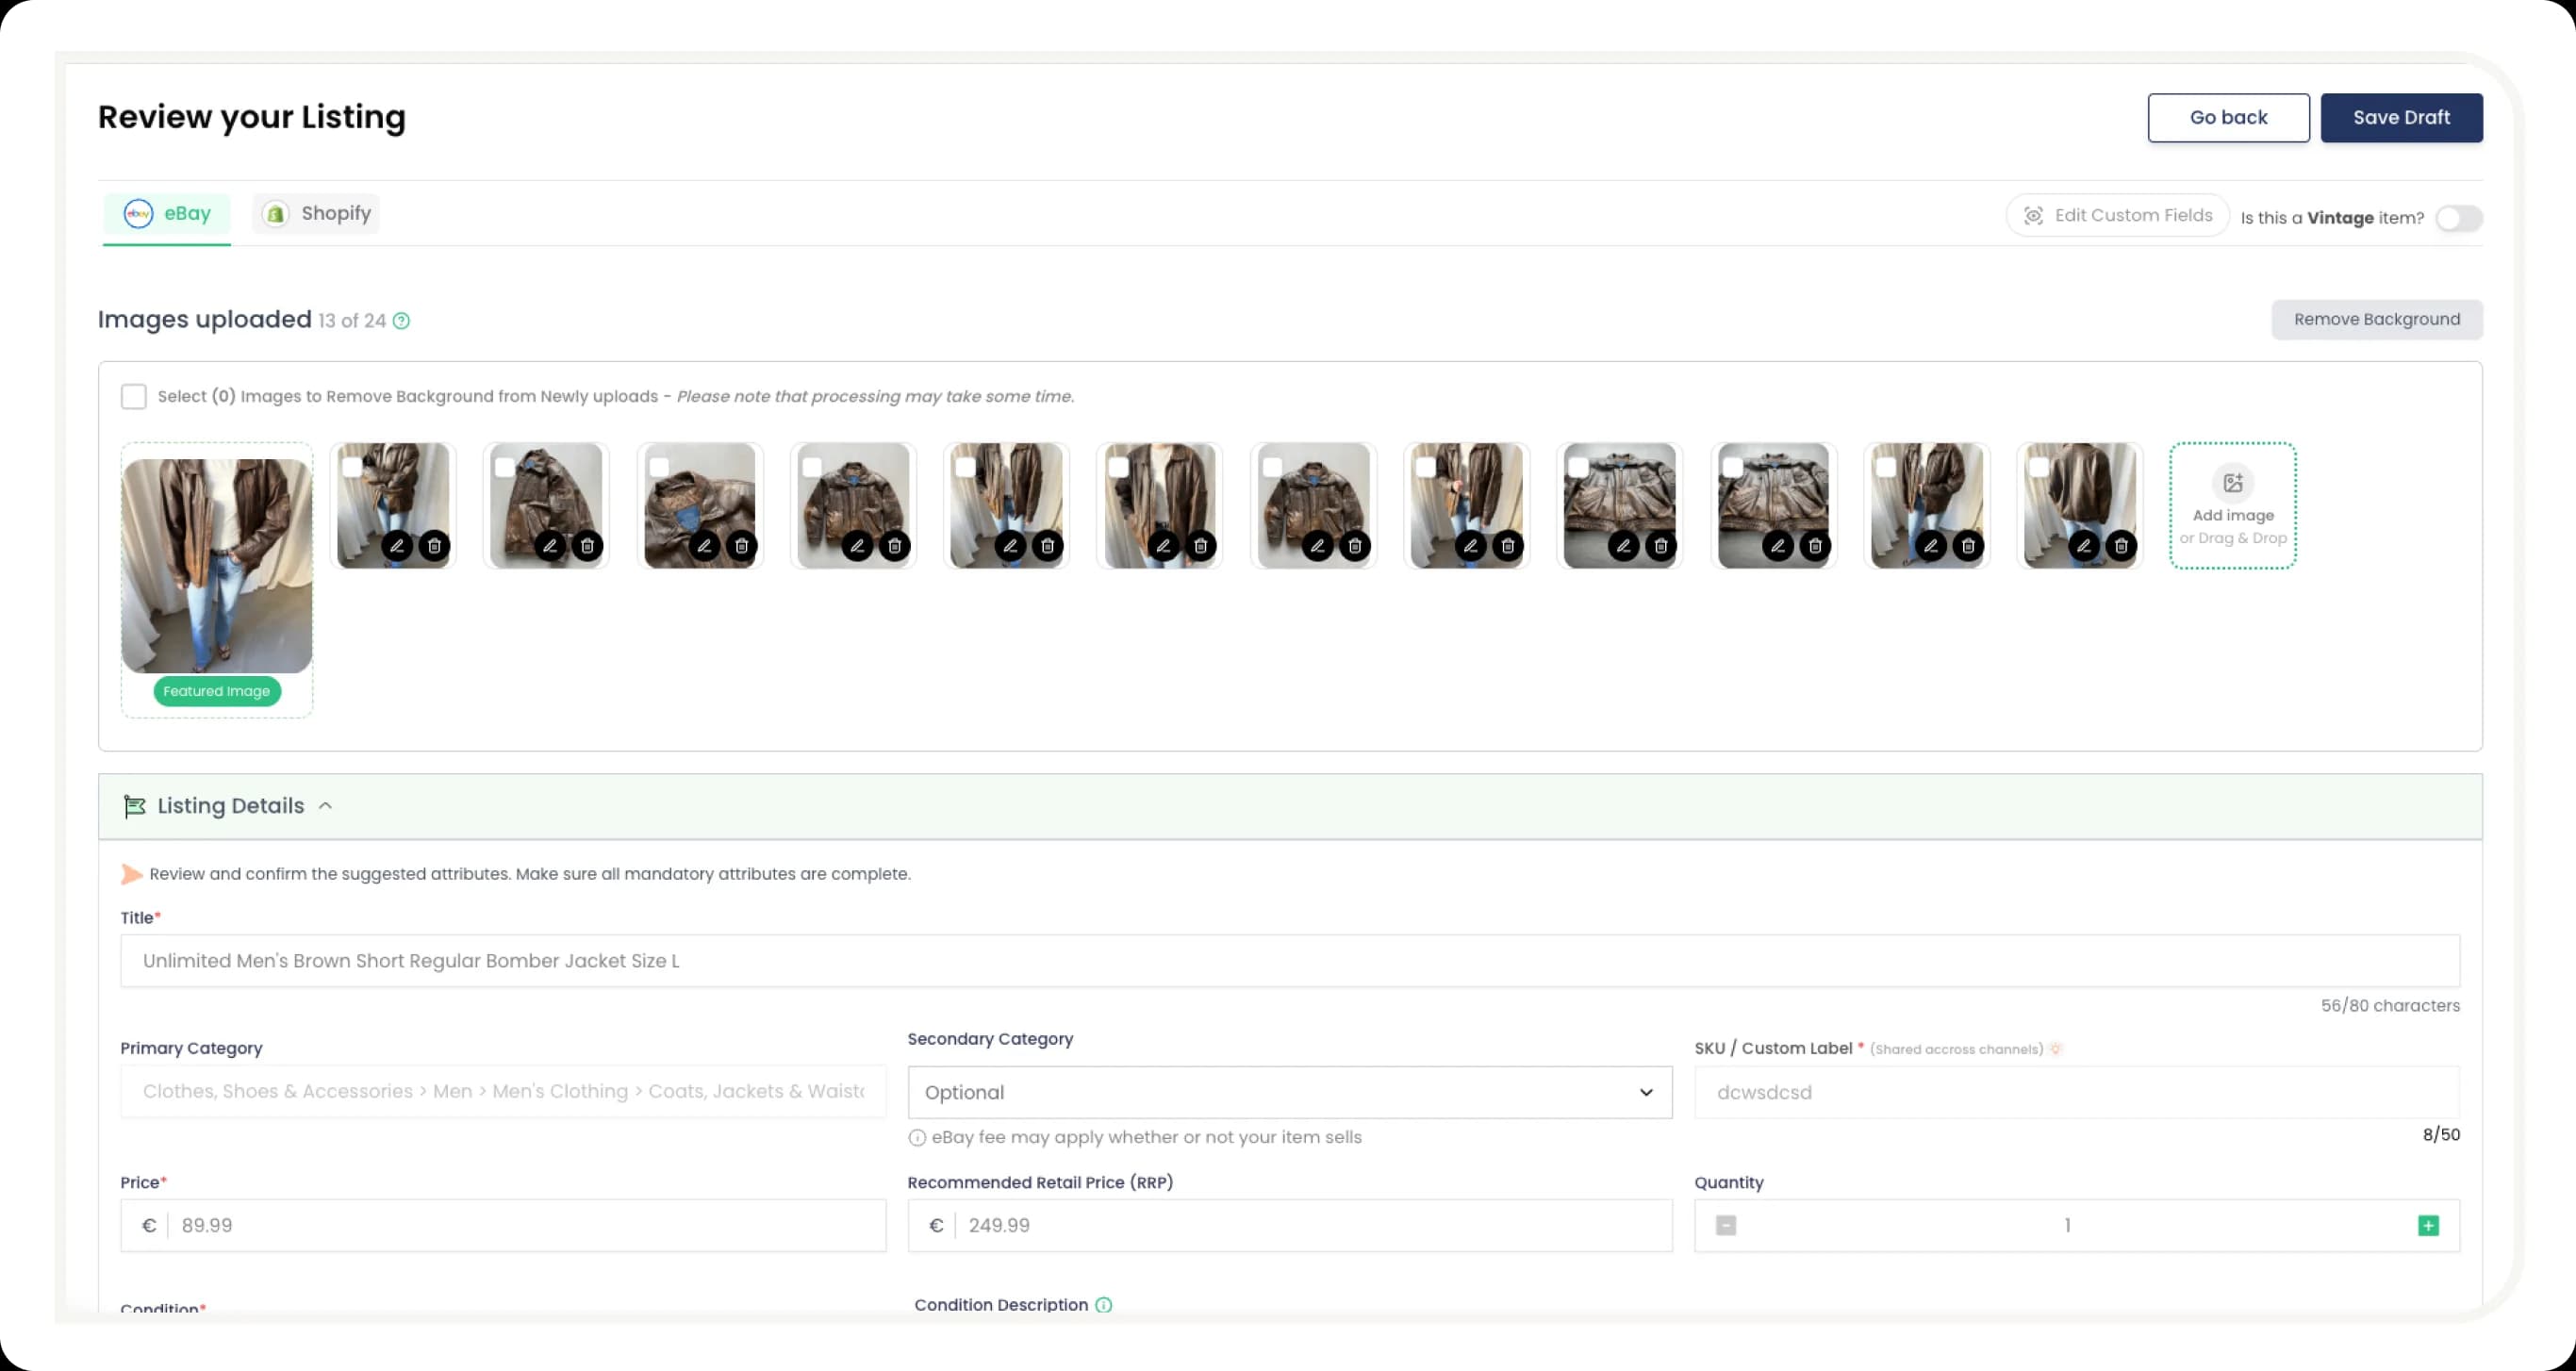Click the Primary Category field
2576x1371 pixels.
click(503, 1092)
